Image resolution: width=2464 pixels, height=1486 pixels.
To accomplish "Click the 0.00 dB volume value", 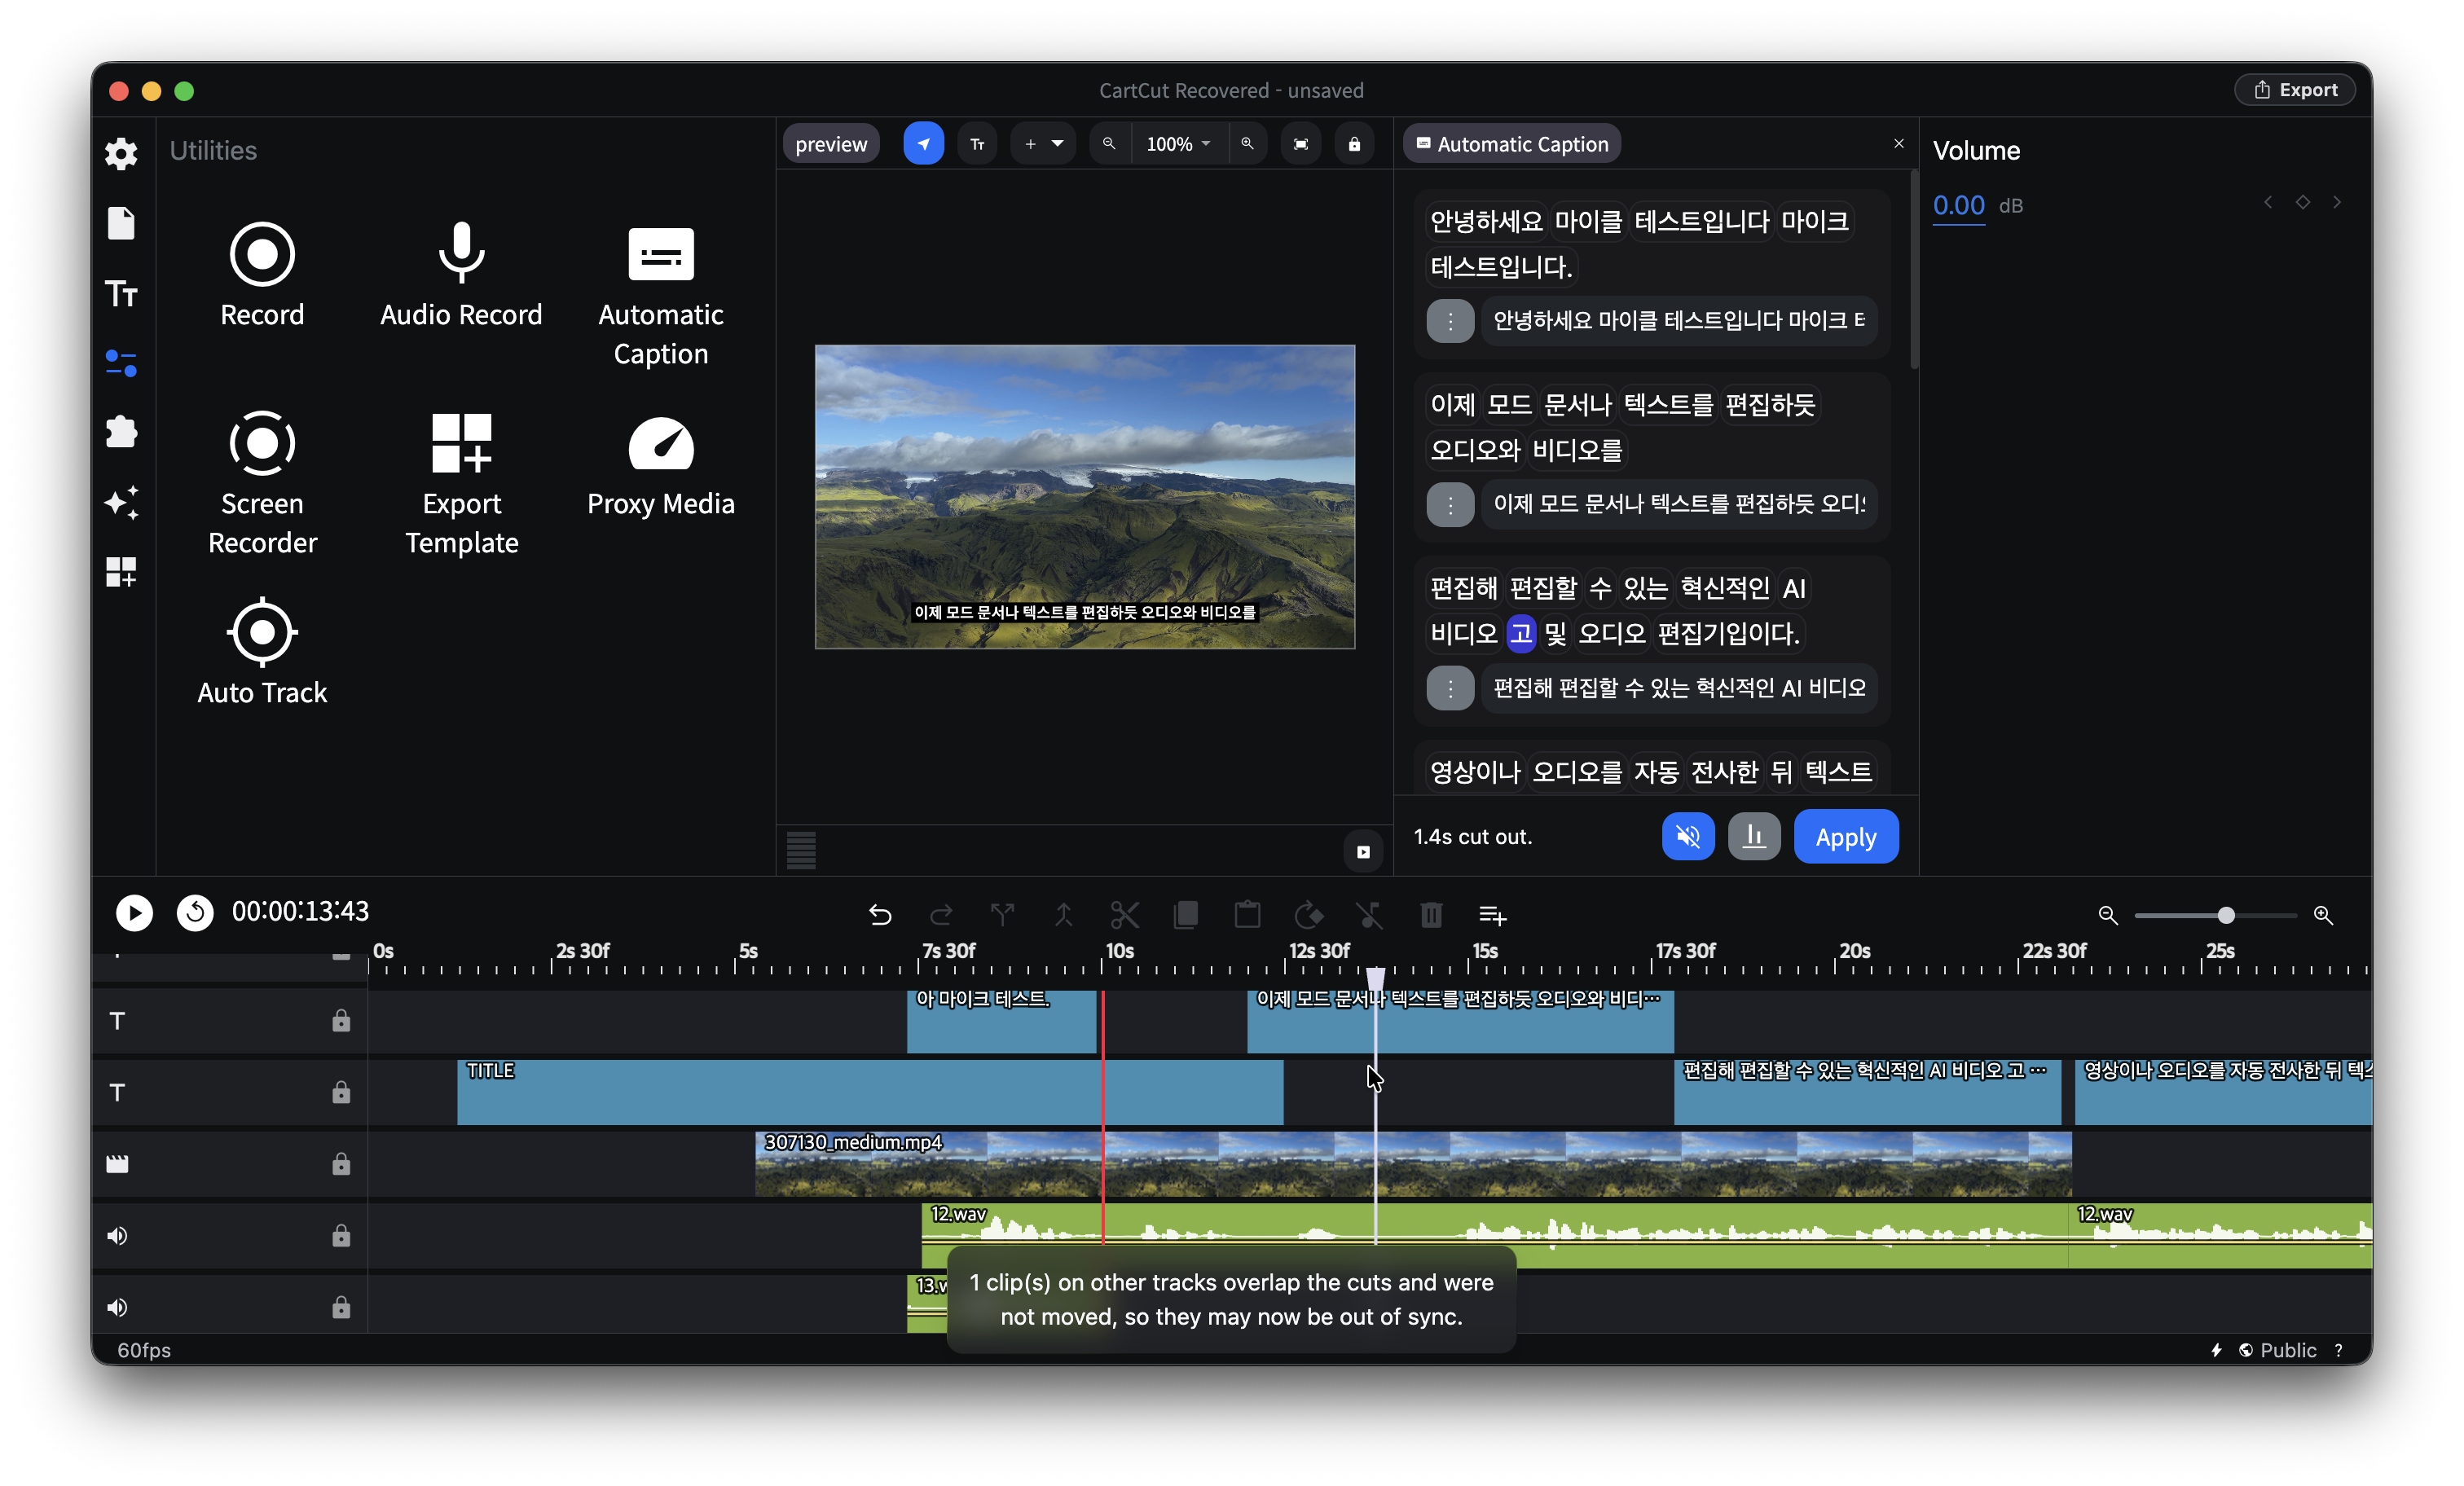I will click(1958, 205).
